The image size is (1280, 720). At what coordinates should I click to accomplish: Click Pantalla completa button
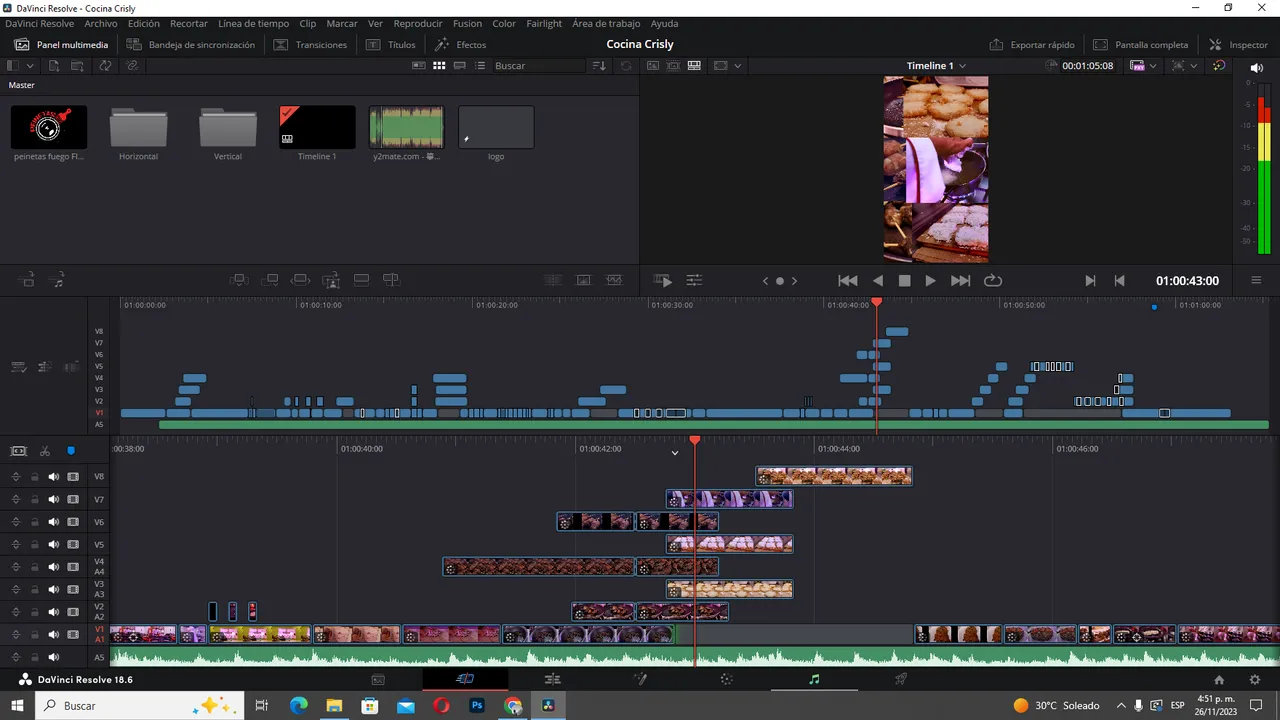click(x=1140, y=45)
